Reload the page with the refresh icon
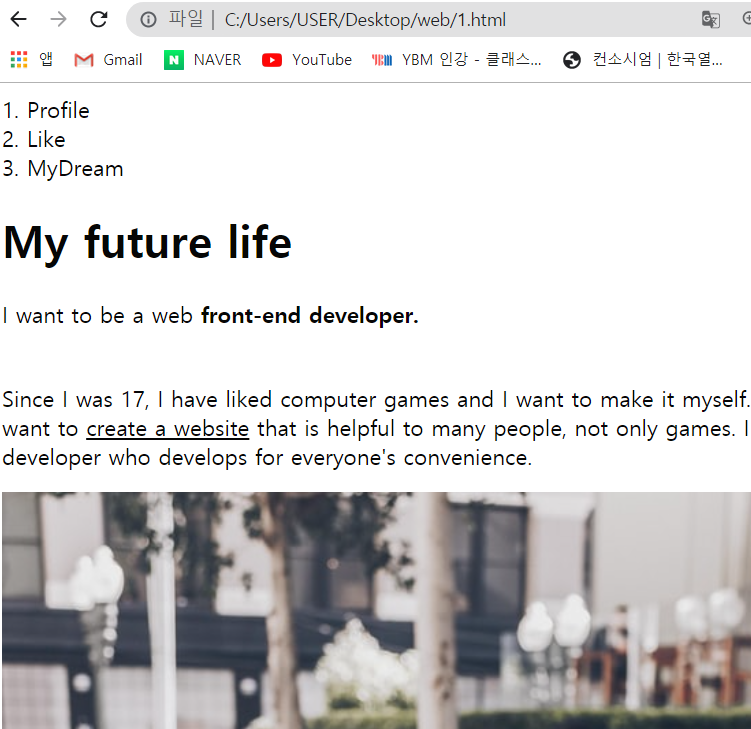Image resolution: width=751 pixels, height=729 pixels. (99, 20)
